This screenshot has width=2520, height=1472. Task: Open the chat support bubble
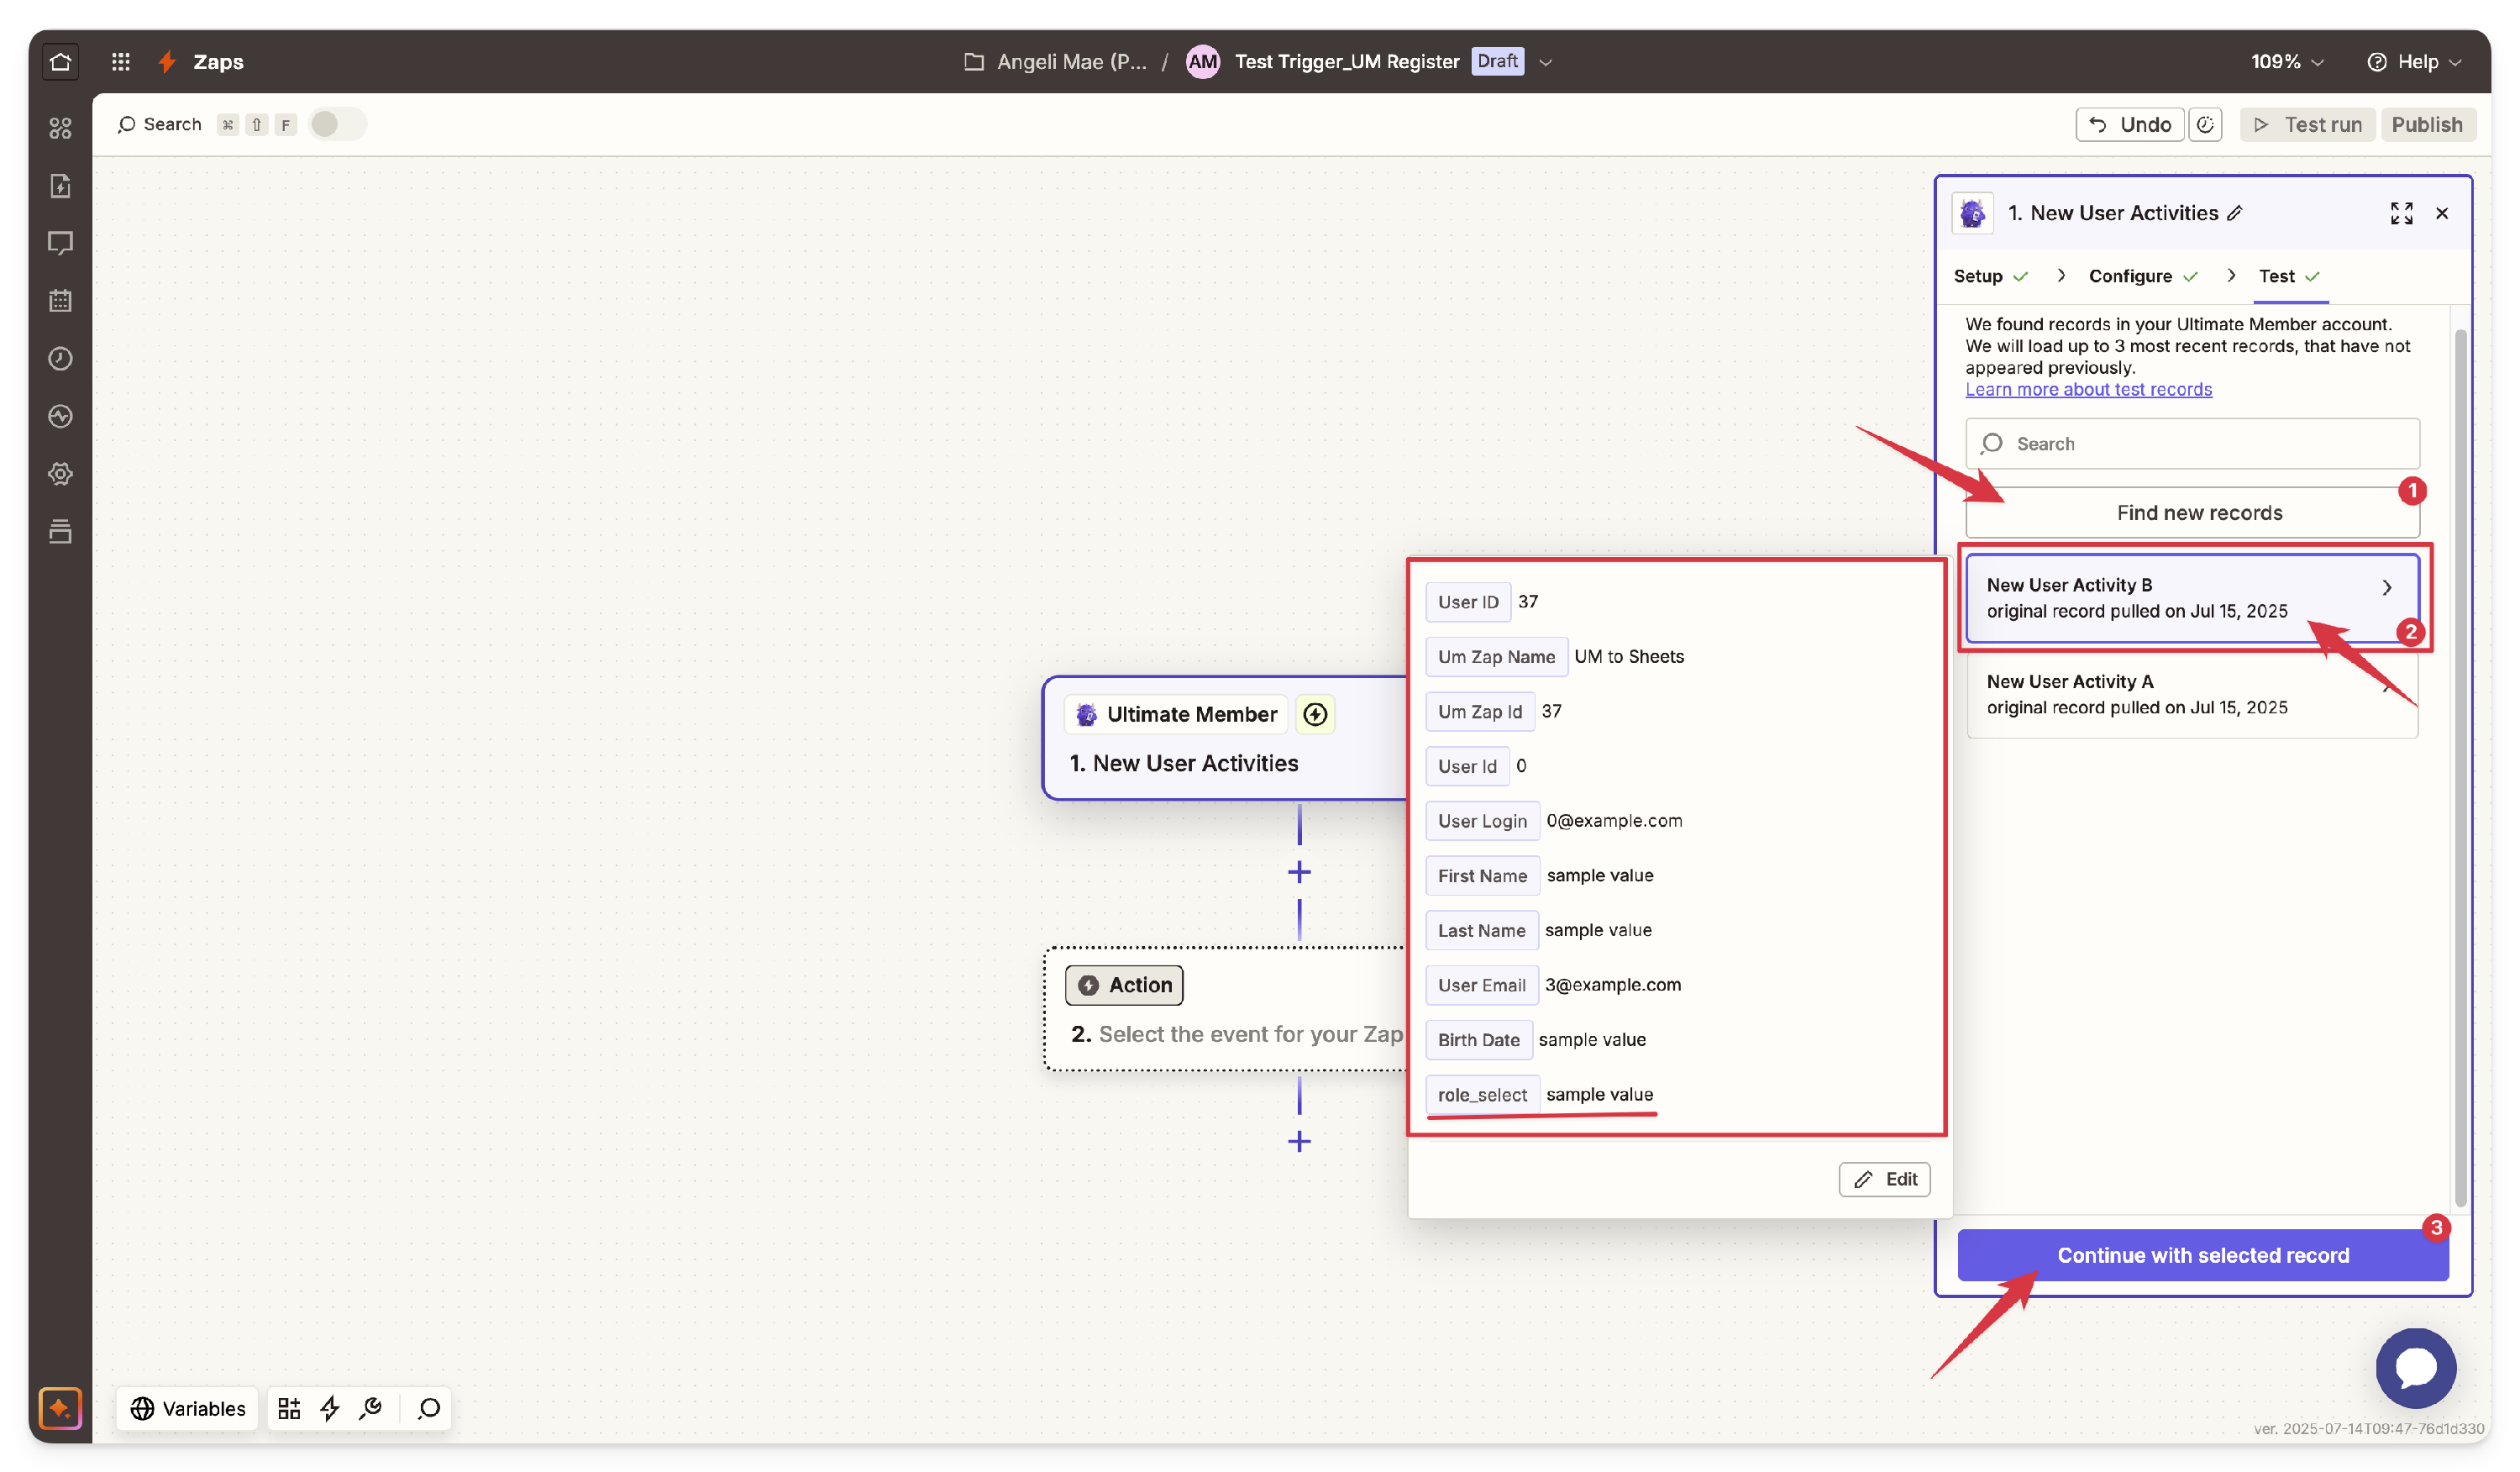[2415, 1367]
